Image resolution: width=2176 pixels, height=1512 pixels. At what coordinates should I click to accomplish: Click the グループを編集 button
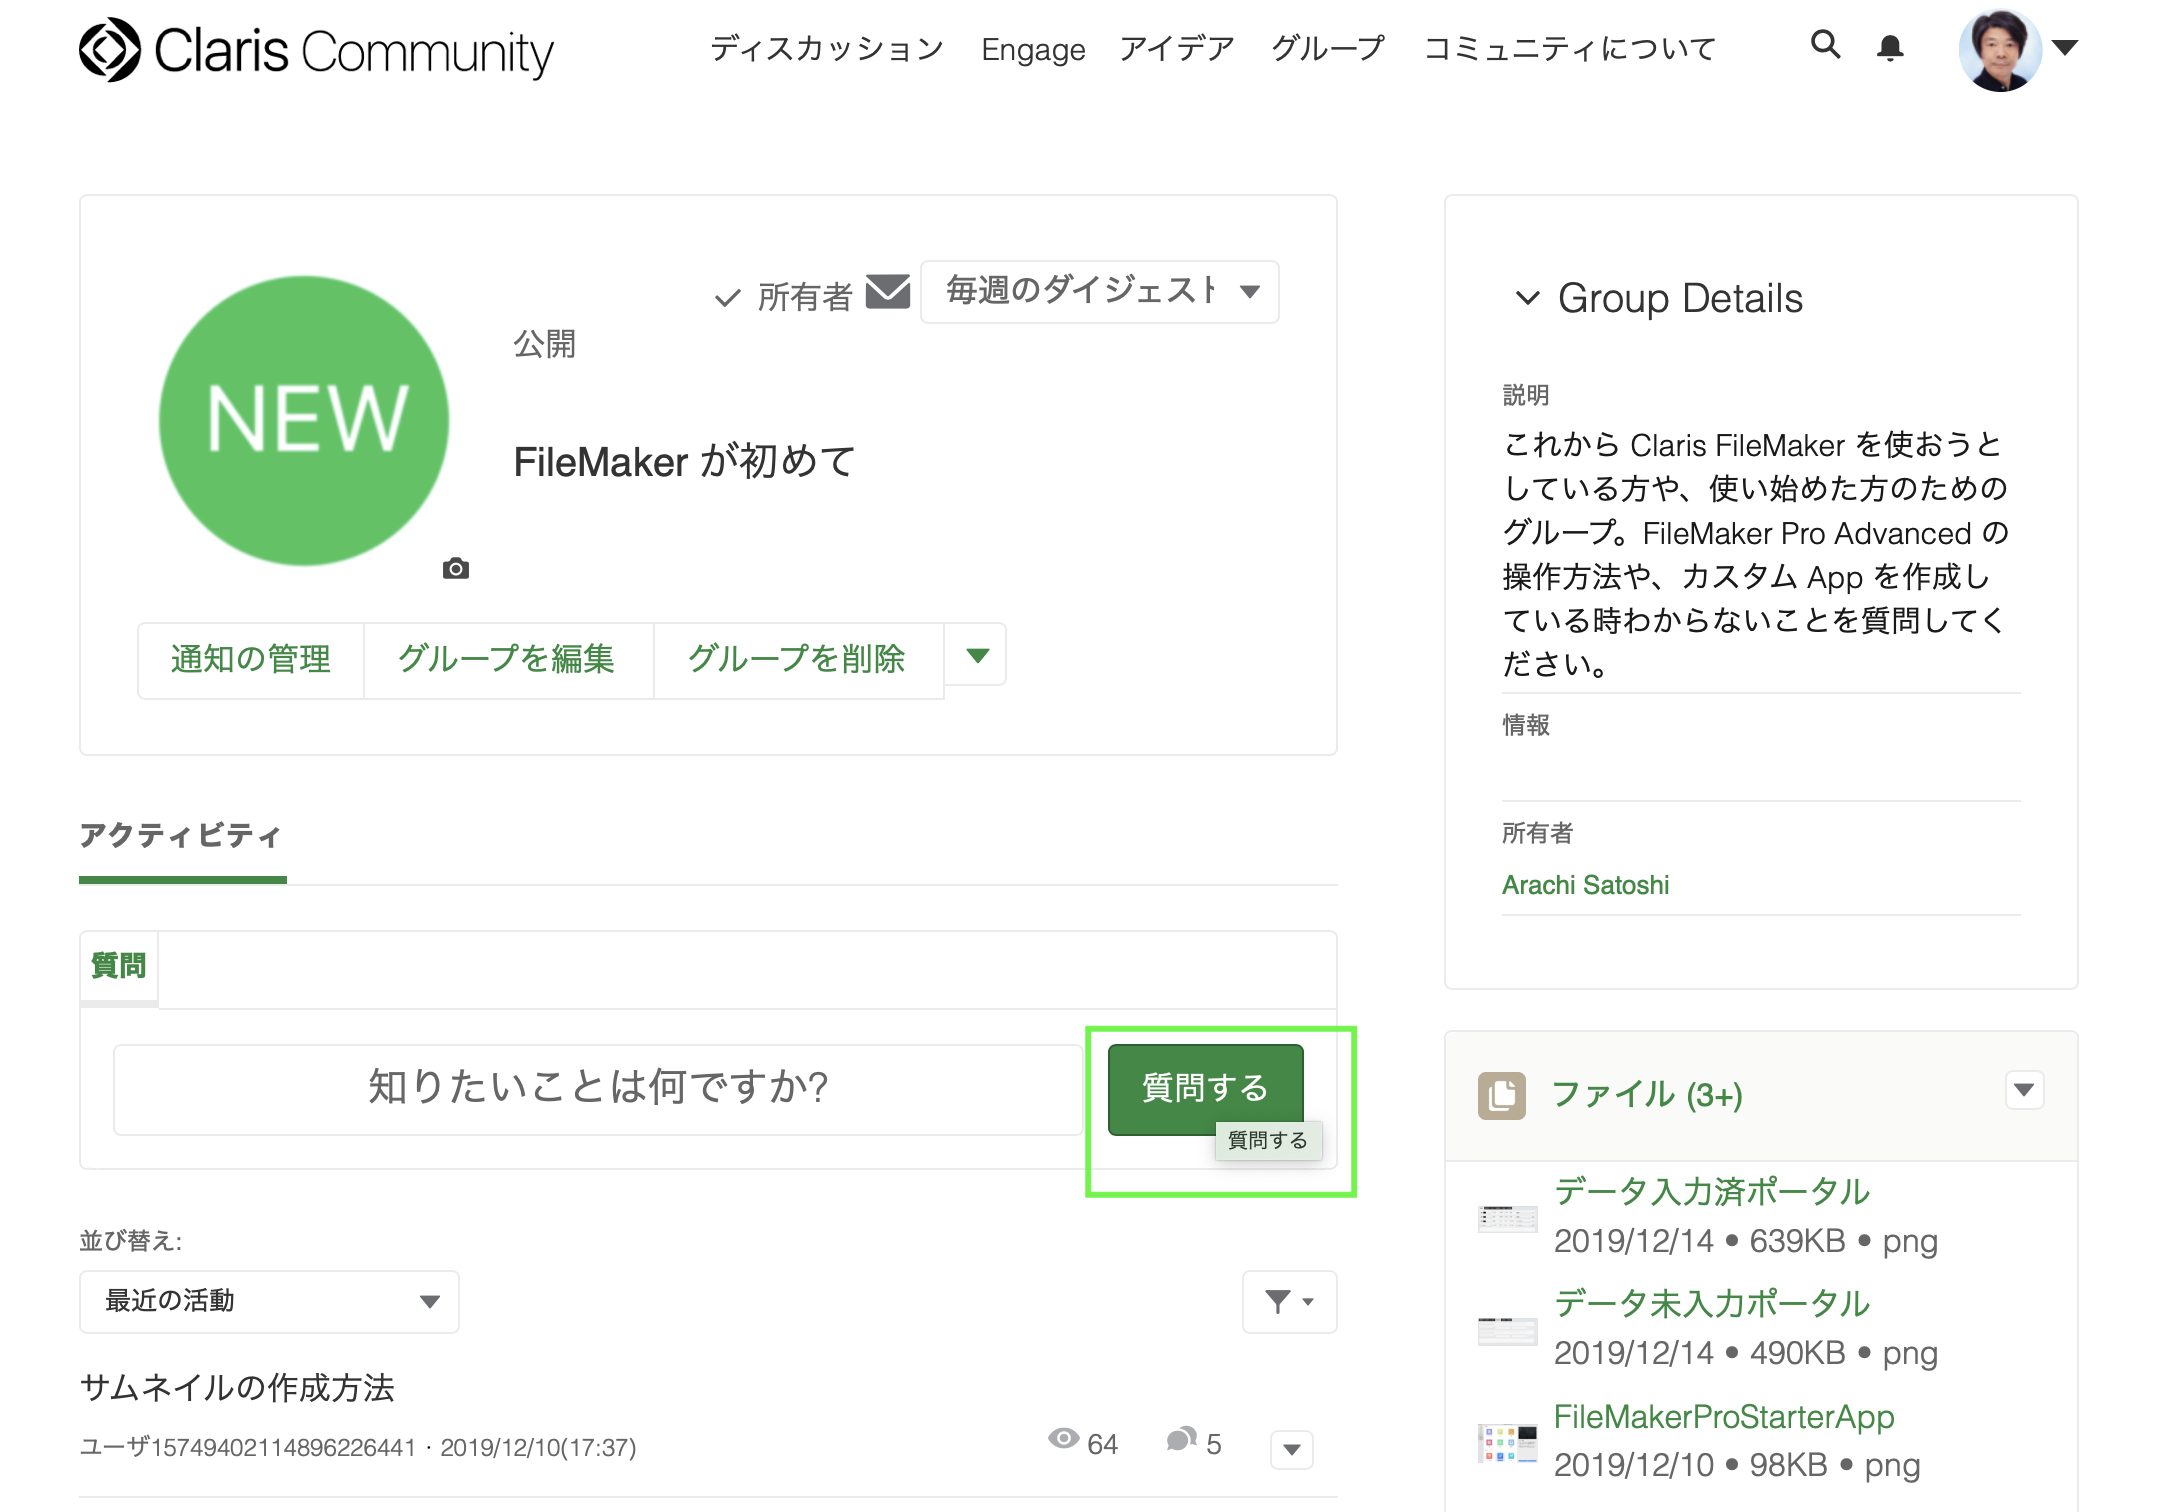coord(507,659)
